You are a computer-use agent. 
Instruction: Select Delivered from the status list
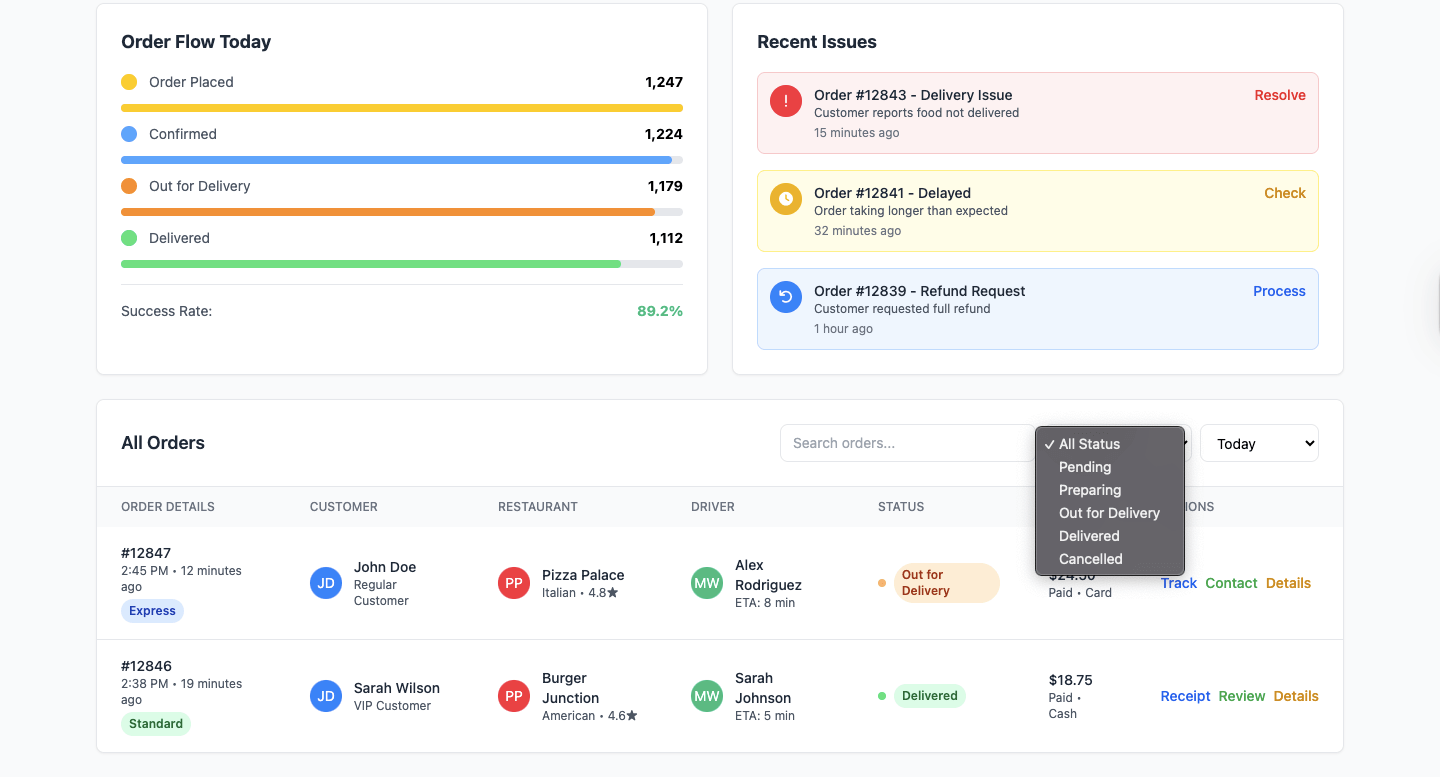(x=1089, y=536)
